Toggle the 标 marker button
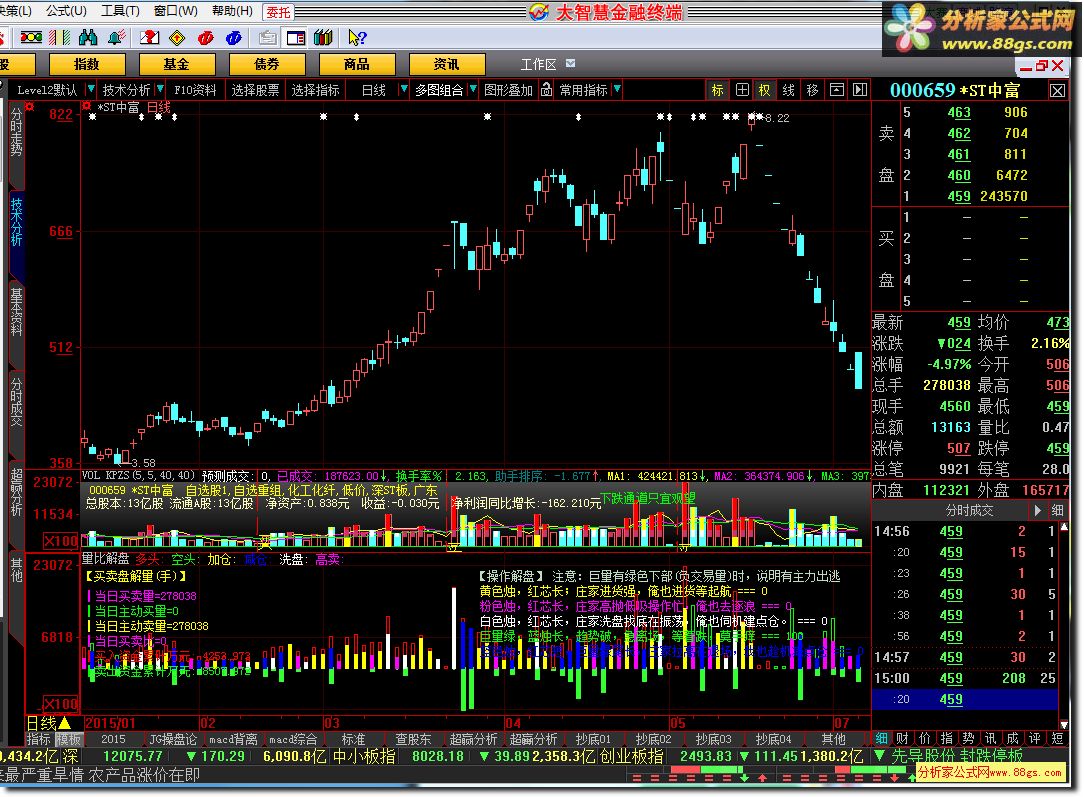 point(718,90)
